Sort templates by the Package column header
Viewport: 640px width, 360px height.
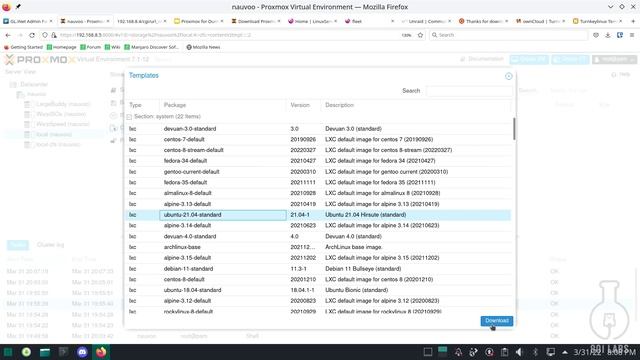223,105
